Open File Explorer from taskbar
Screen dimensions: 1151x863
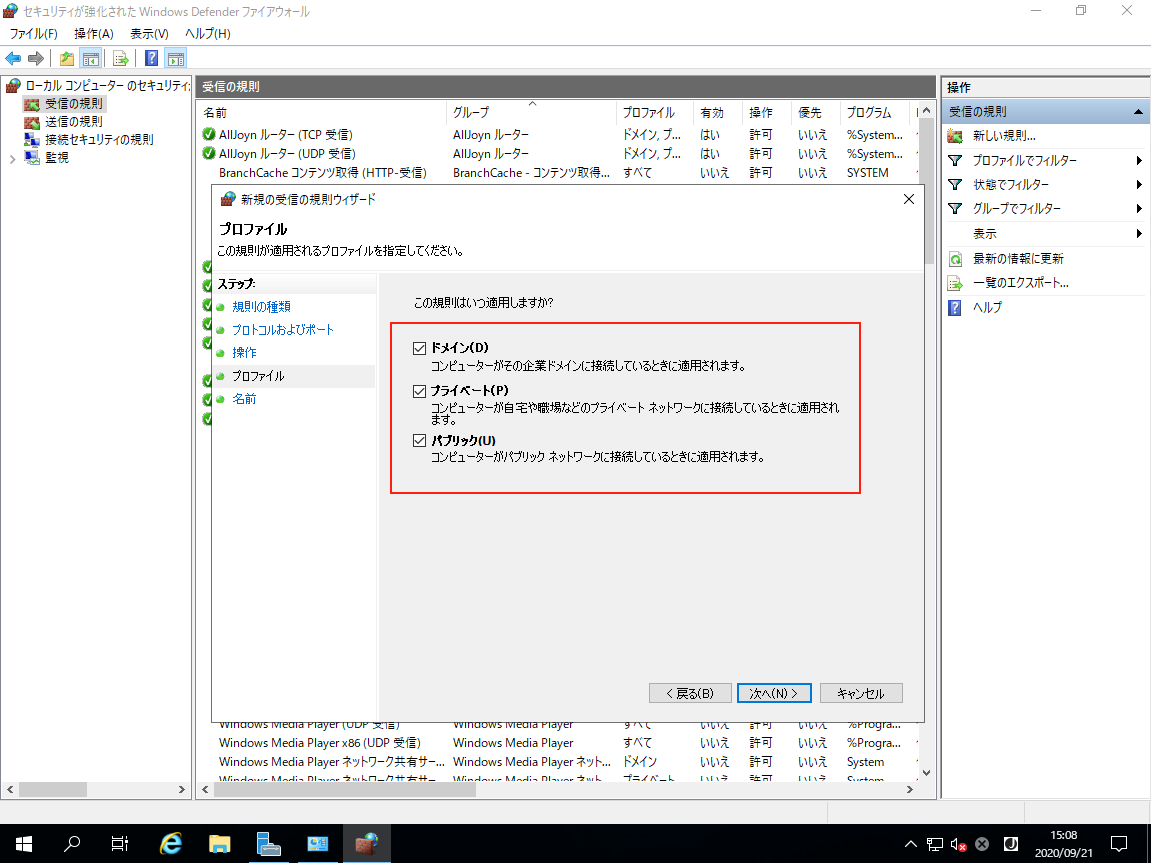coord(219,844)
